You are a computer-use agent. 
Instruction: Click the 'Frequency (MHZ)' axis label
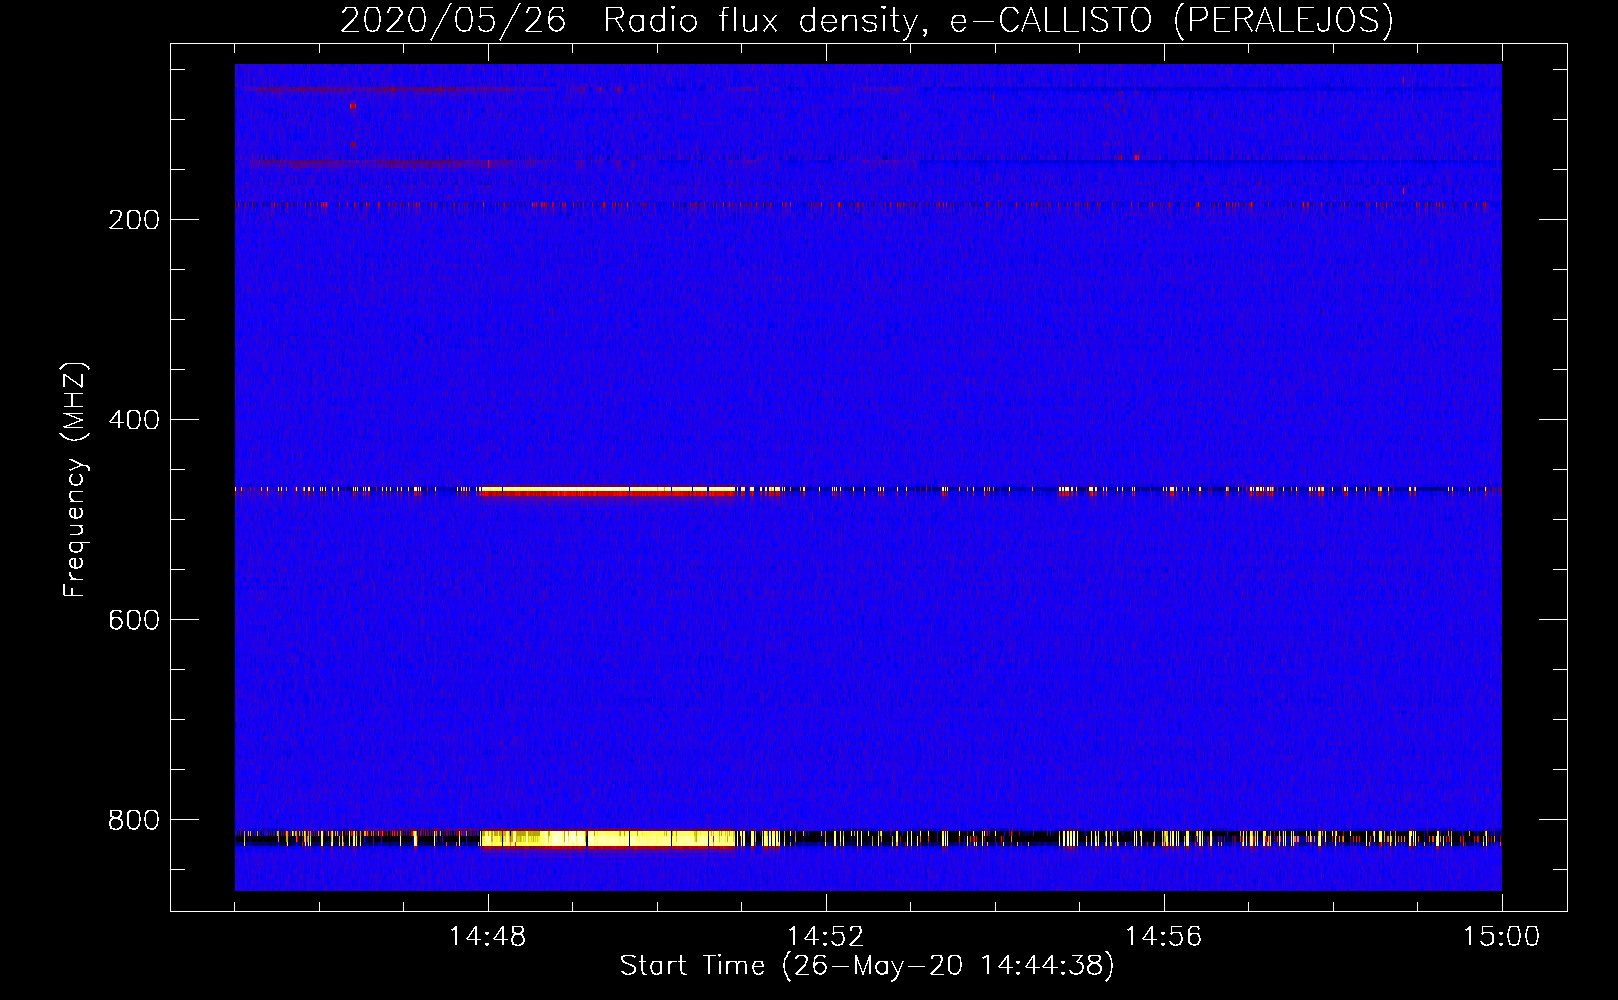75,480
